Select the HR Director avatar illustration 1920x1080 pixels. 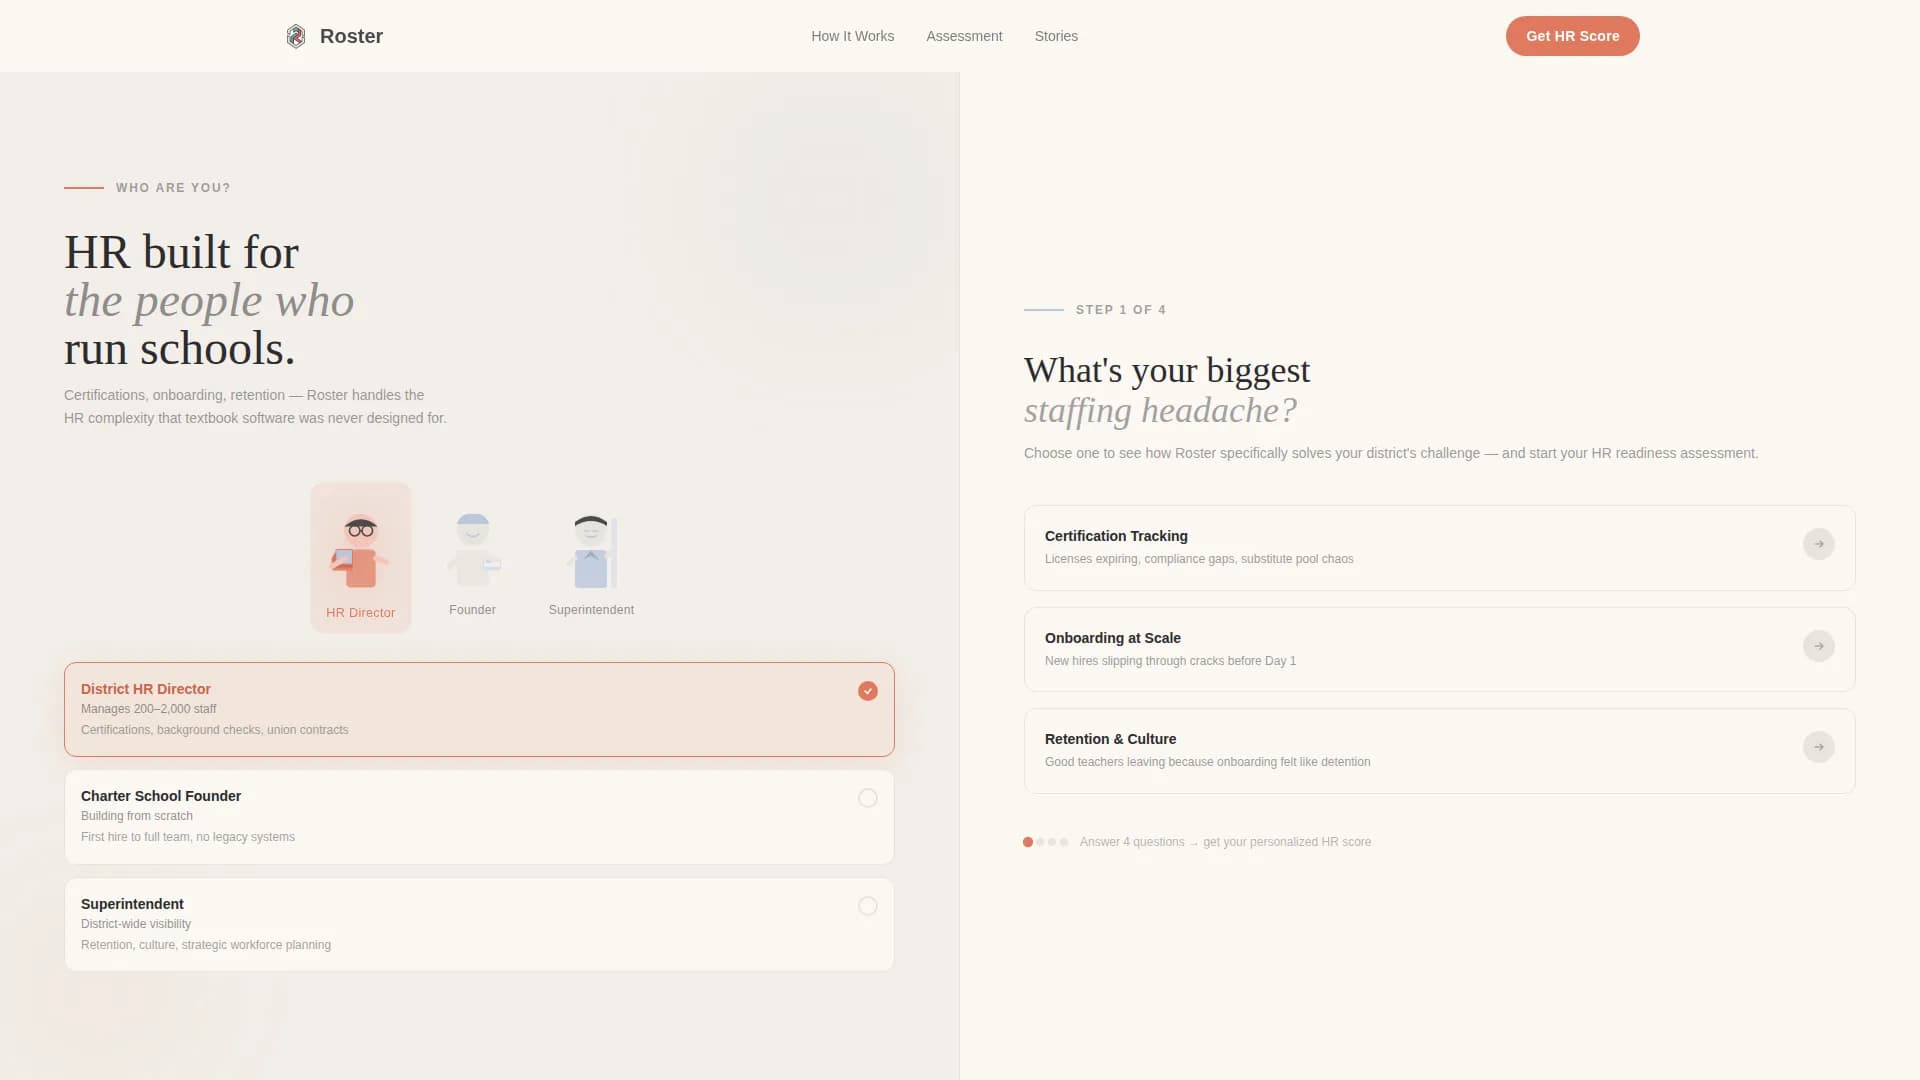coord(360,551)
